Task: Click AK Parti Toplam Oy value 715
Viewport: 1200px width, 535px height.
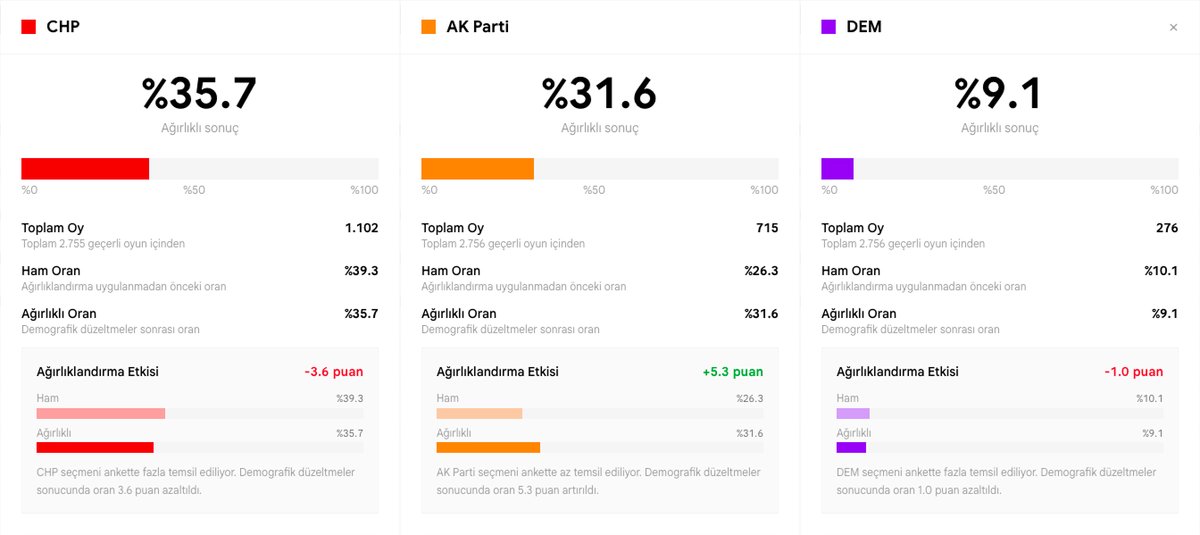Action: tap(767, 228)
